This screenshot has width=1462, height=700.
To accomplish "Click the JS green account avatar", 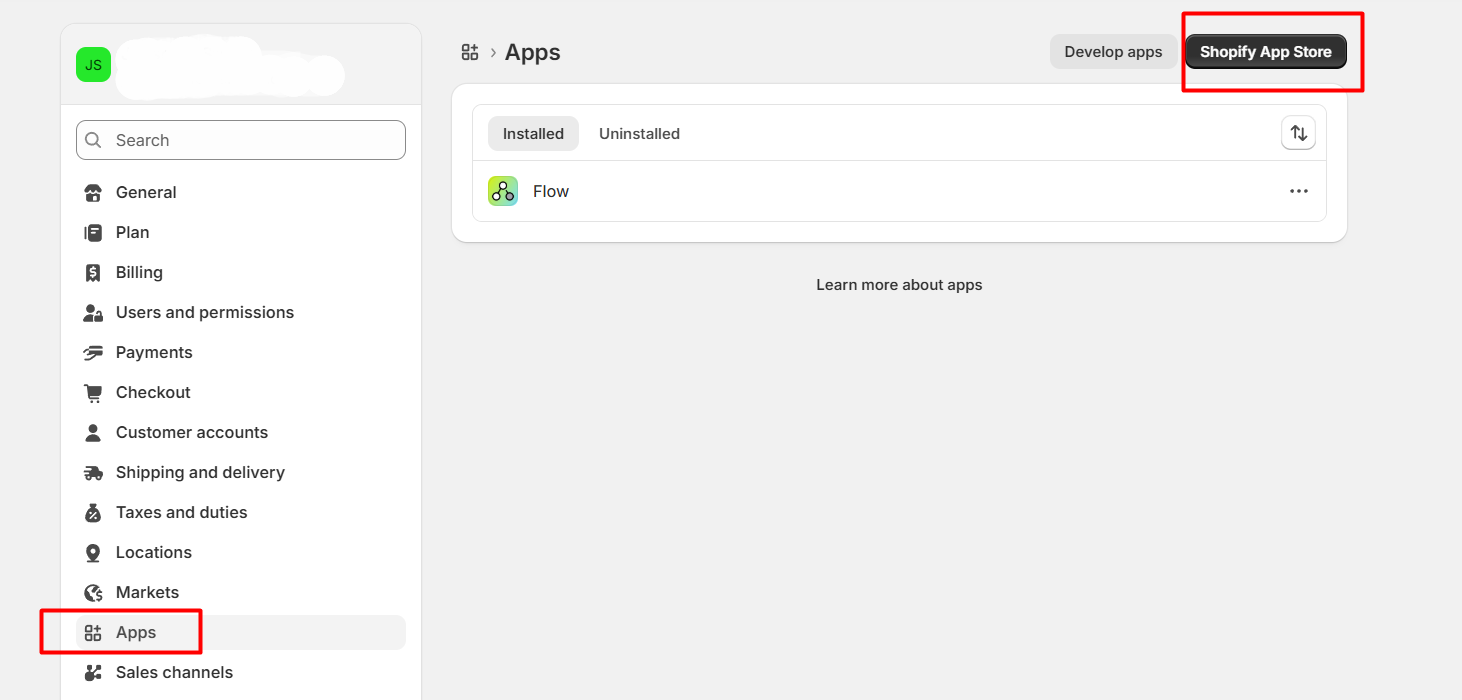I will (x=93, y=65).
